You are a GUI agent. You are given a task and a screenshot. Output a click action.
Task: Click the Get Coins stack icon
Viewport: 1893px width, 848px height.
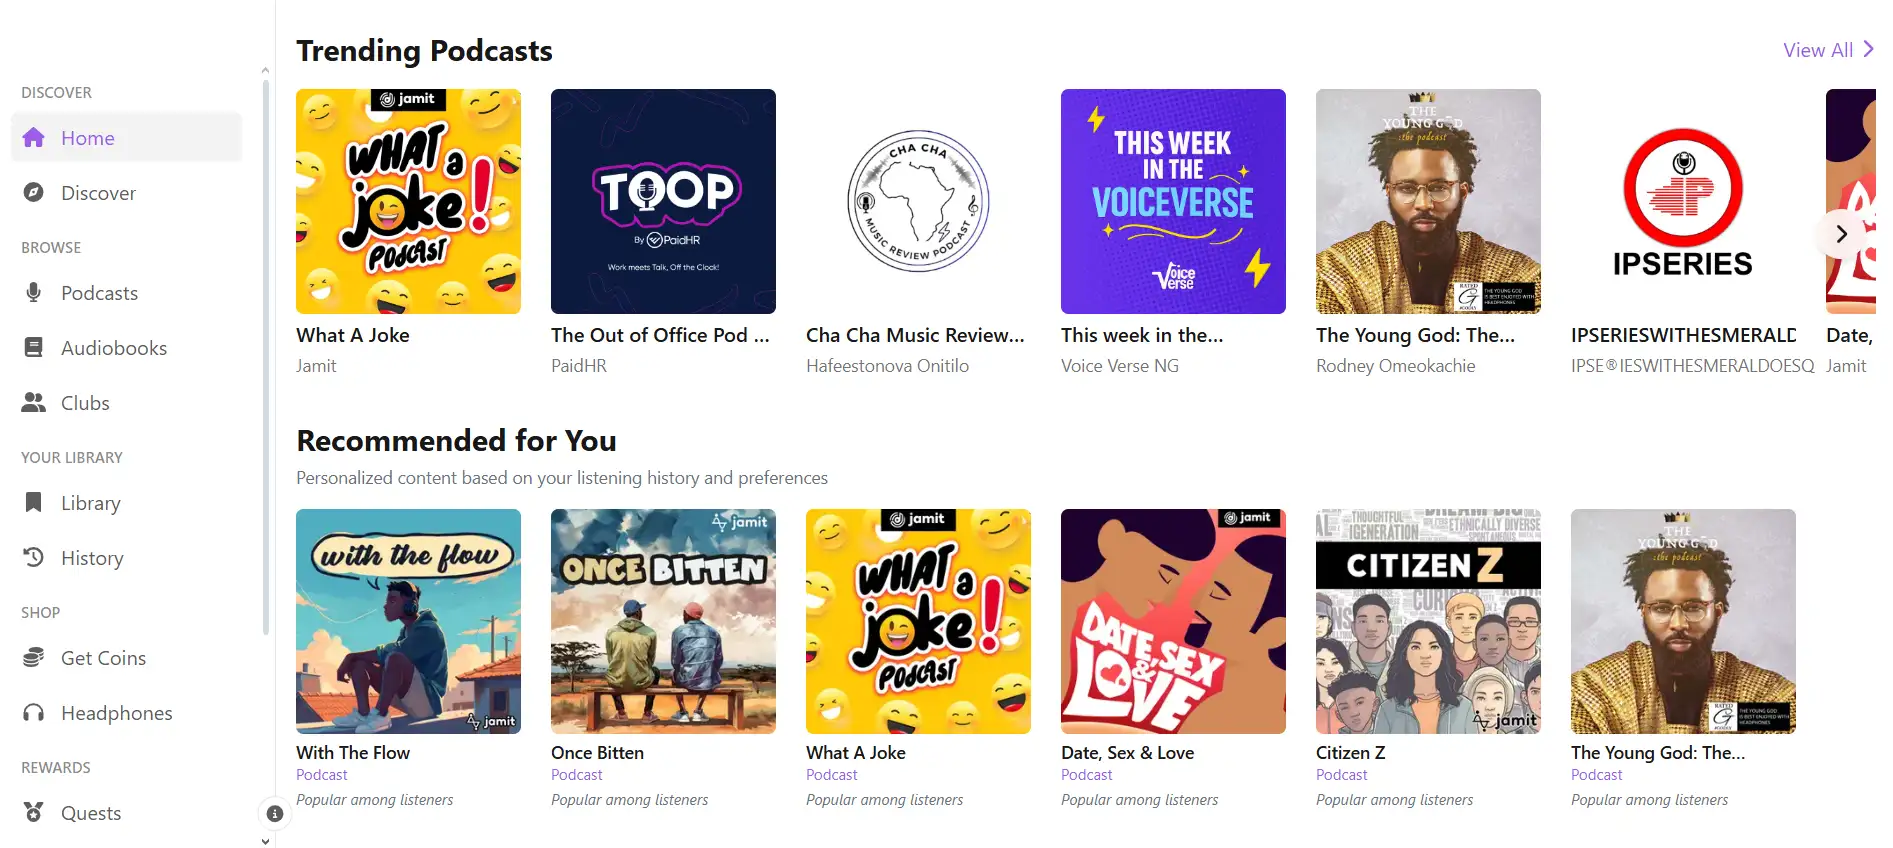pos(34,658)
